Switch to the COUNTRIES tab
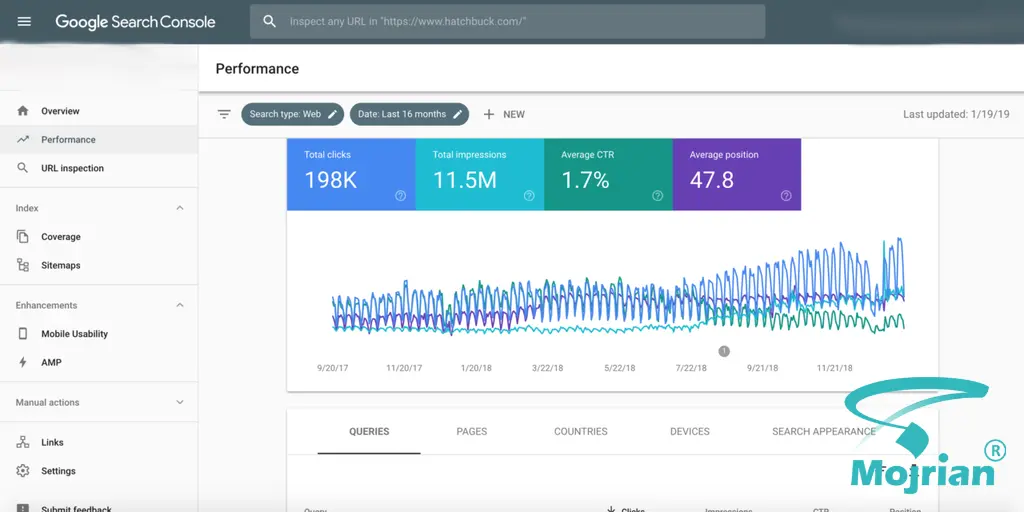Image resolution: width=1024 pixels, height=512 pixels. (581, 432)
